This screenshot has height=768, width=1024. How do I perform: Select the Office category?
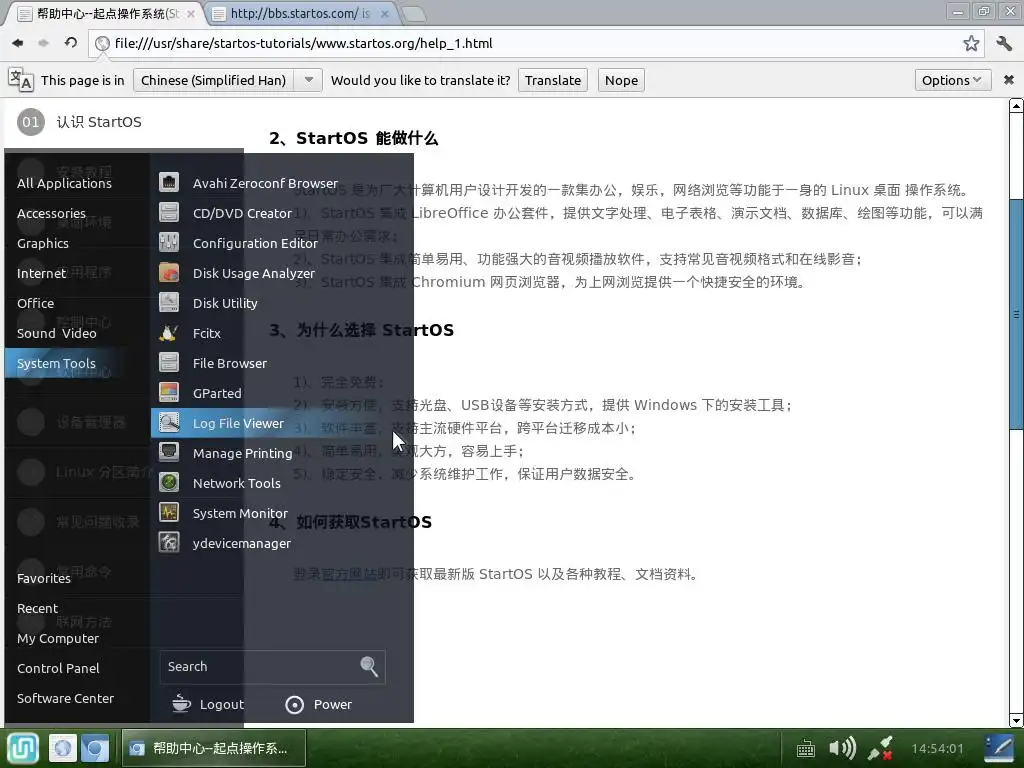[x=35, y=304]
